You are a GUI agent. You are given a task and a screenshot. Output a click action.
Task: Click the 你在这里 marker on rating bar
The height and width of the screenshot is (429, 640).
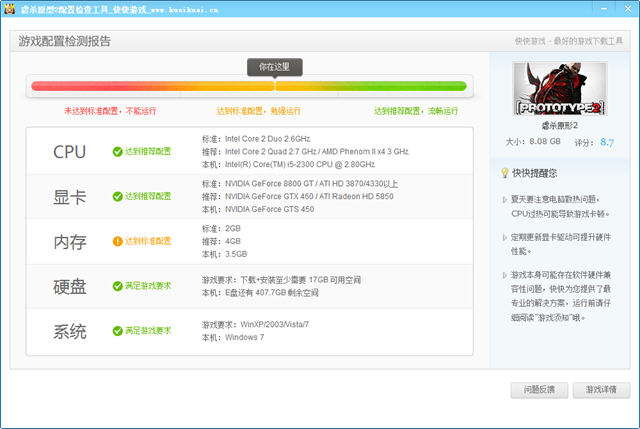tap(275, 67)
